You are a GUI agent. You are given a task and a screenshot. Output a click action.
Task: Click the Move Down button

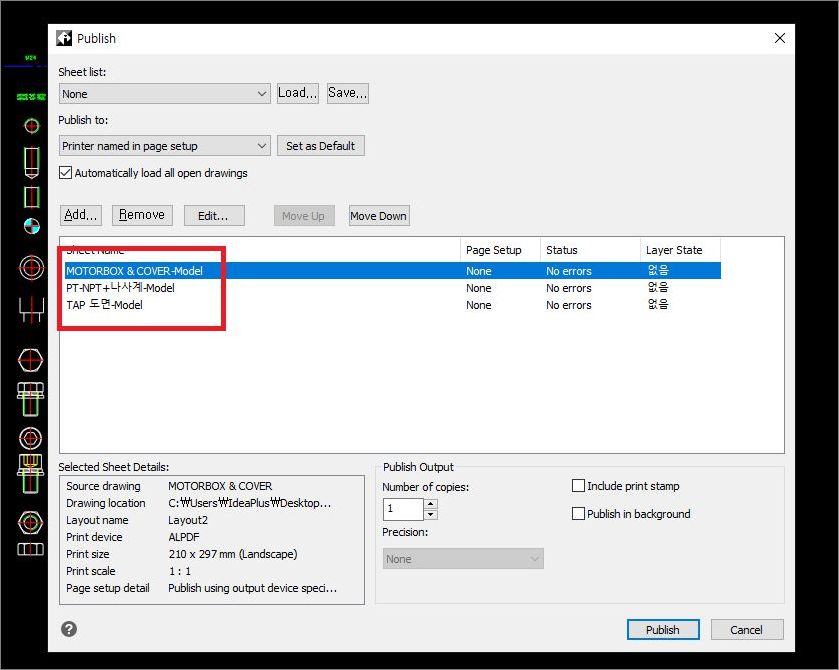click(x=379, y=216)
